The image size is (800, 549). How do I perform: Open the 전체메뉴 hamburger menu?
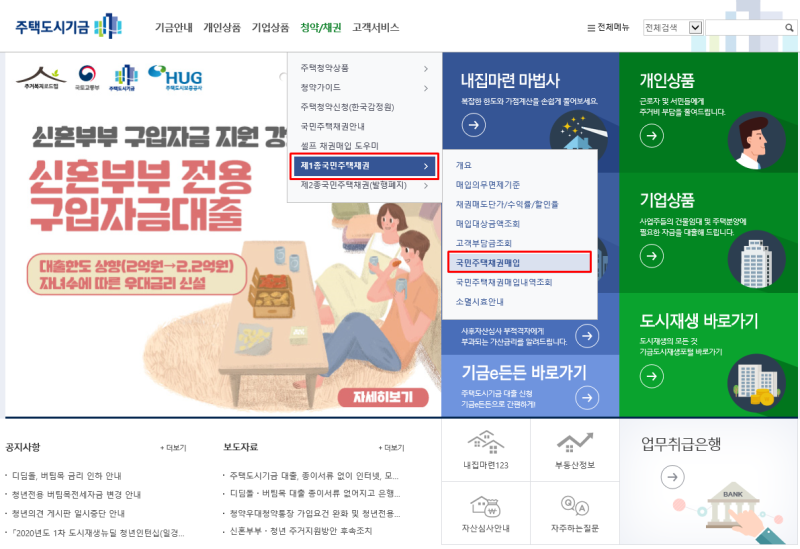pyautogui.click(x=608, y=28)
